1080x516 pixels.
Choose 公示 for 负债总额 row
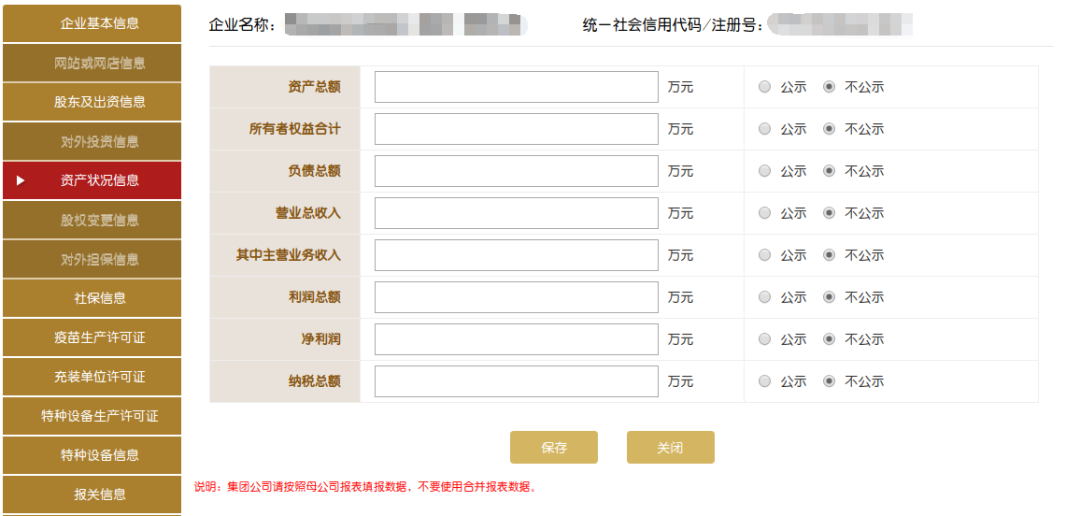point(765,171)
